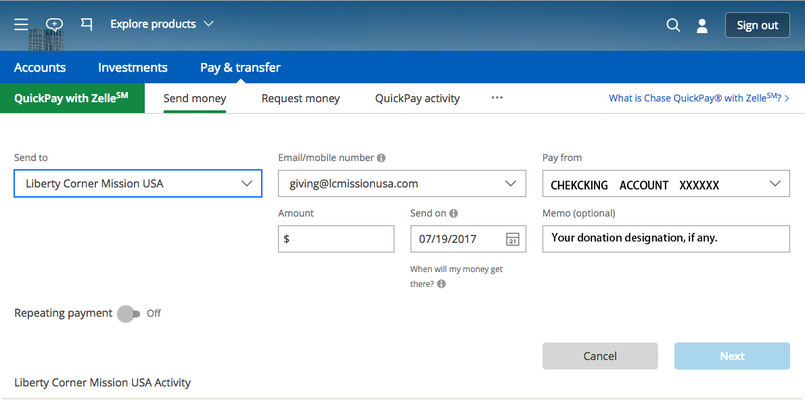This screenshot has height=400, width=805.
Task: Open the calendar date picker icon
Action: (512, 239)
